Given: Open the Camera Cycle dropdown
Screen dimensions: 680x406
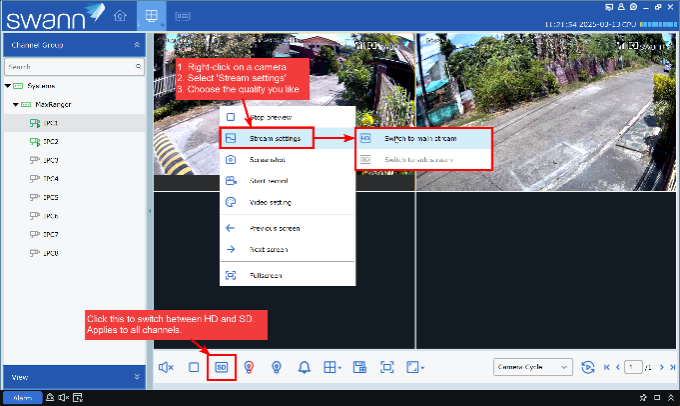Looking at the screenshot, I should pos(533,367).
